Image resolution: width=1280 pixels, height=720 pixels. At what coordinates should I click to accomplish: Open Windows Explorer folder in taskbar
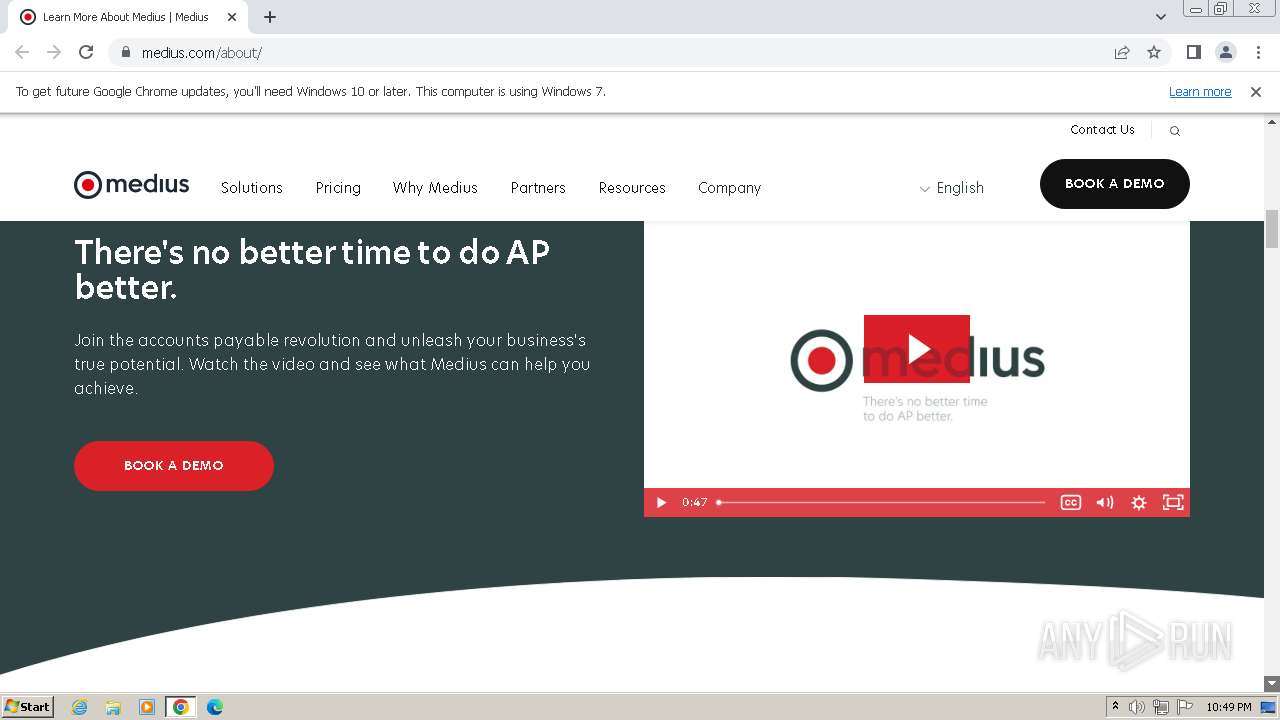pyautogui.click(x=113, y=707)
